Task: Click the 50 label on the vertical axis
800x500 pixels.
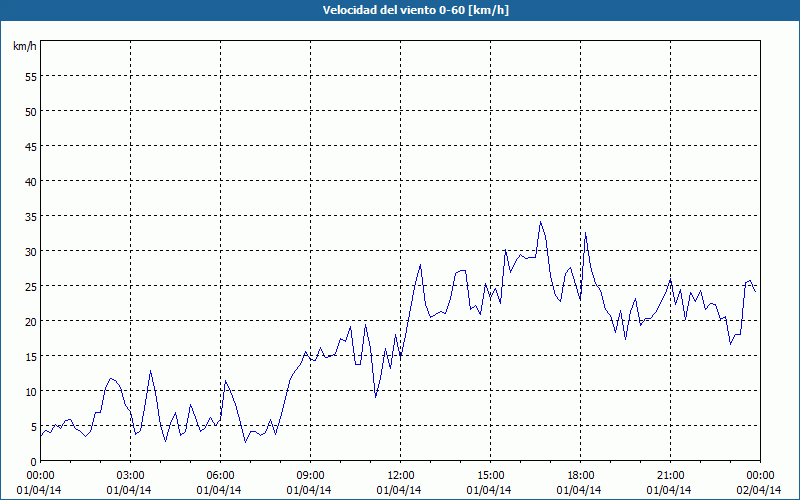Action: [x=31, y=112]
